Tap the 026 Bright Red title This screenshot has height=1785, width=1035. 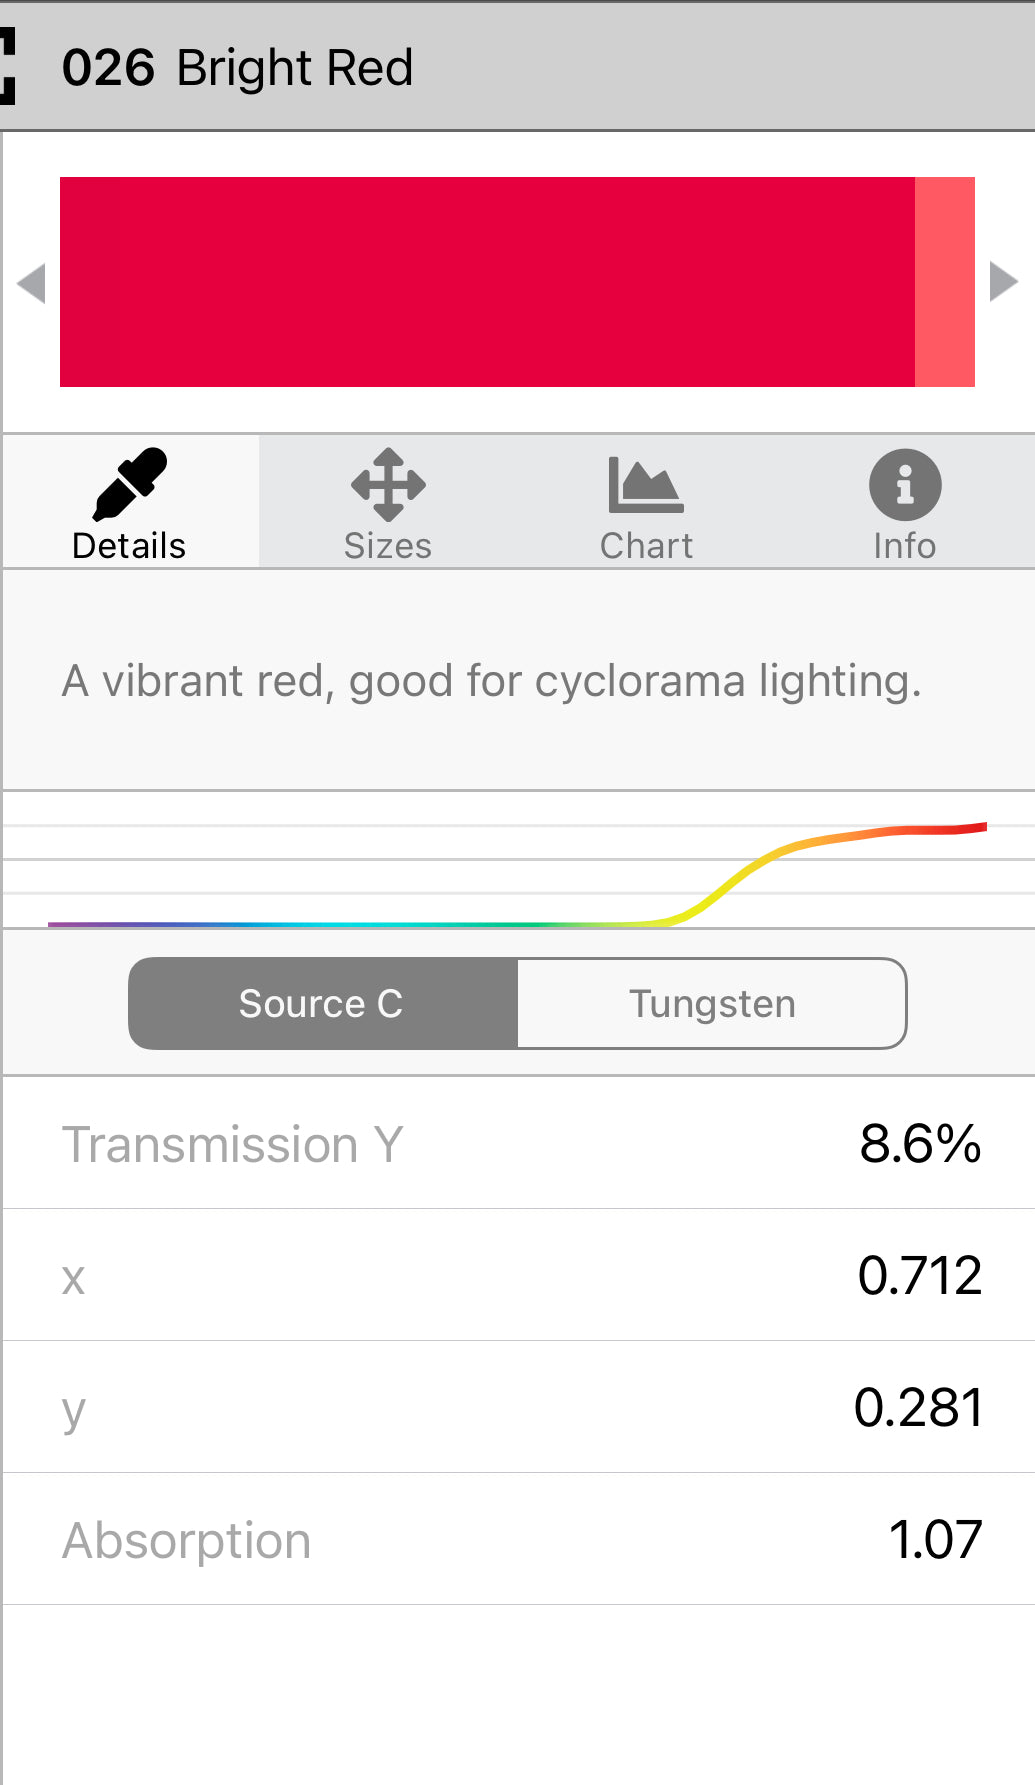click(x=238, y=68)
